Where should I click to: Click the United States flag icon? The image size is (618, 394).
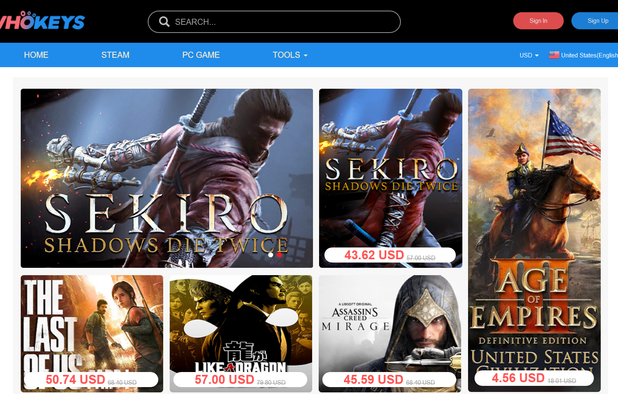tap(554, 55)
